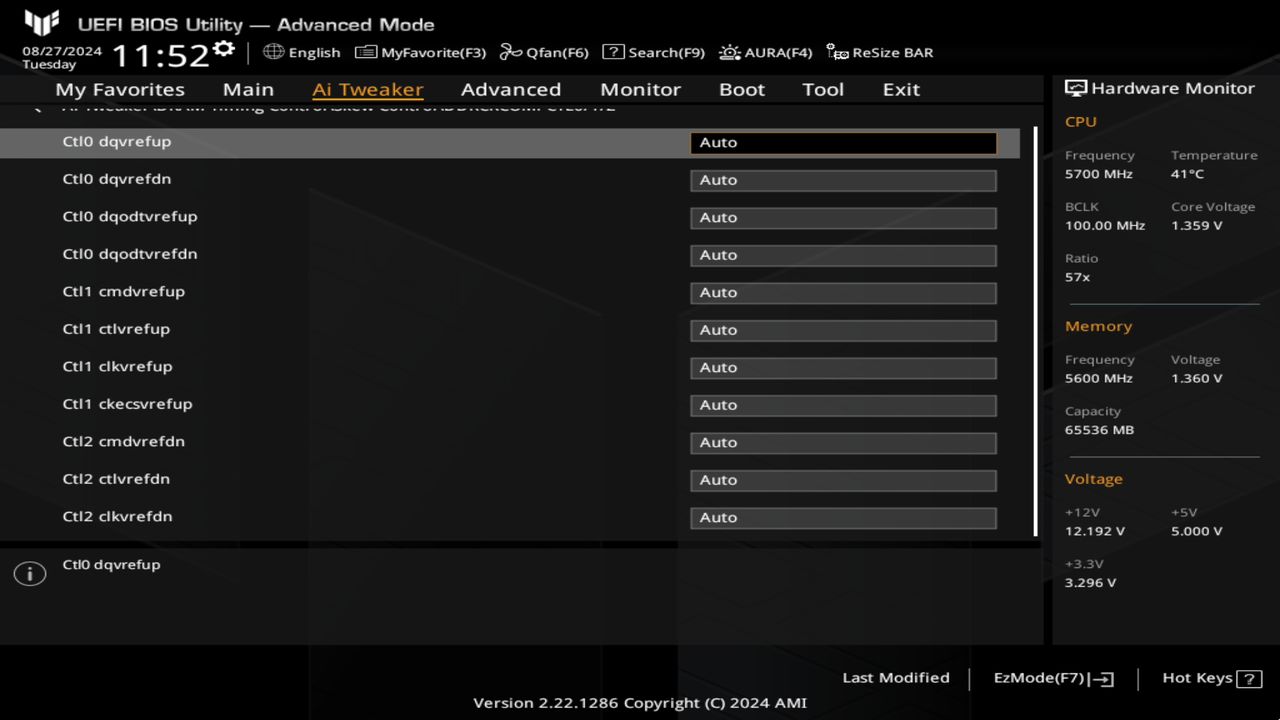Select the Ctl1 ctlvrefup row label
This screenshot has width=1280, height=720.
pyautogui.click(x=116, y=329)
